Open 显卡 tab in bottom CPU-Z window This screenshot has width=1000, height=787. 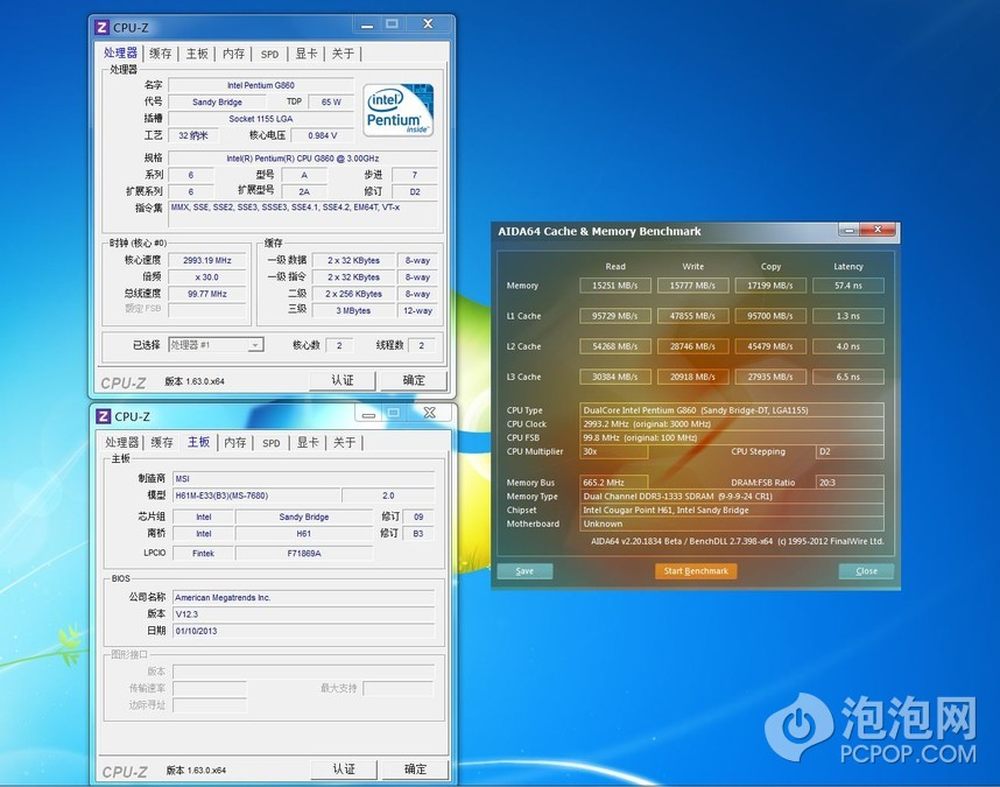307,443
